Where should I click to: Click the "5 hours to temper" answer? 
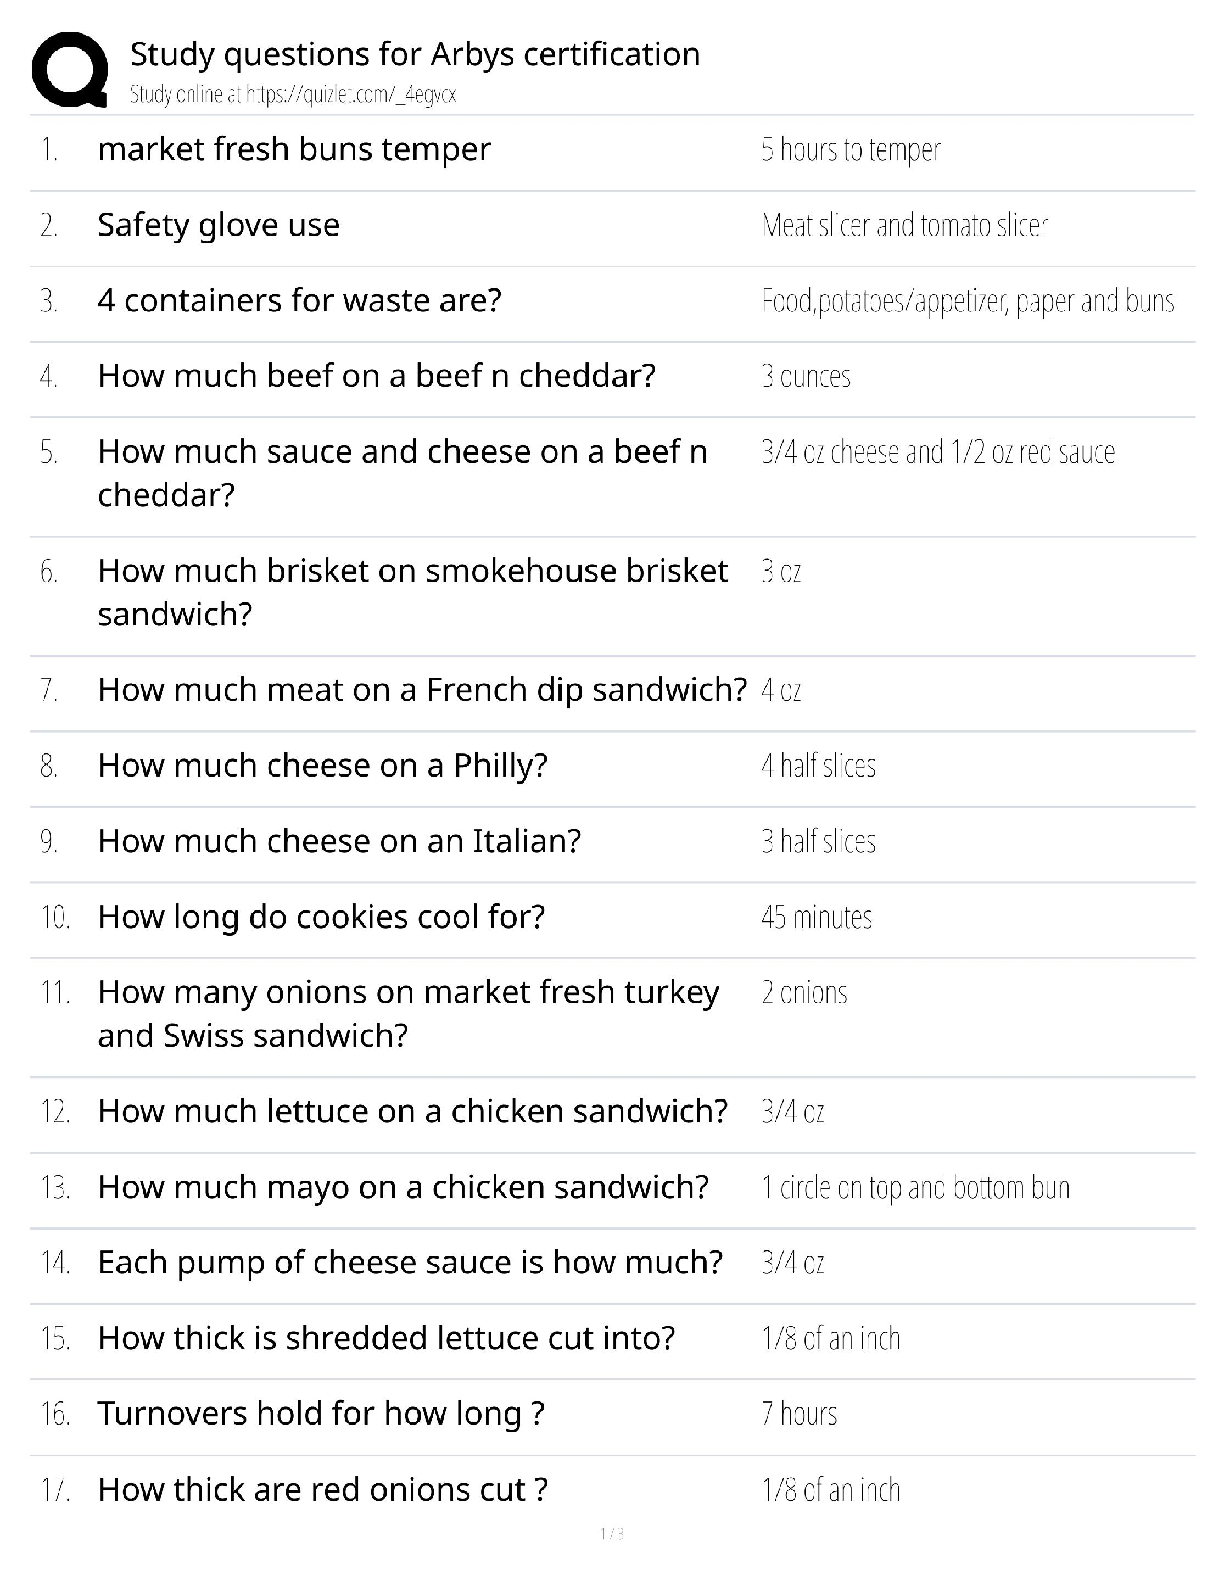(x=850, y=149)
